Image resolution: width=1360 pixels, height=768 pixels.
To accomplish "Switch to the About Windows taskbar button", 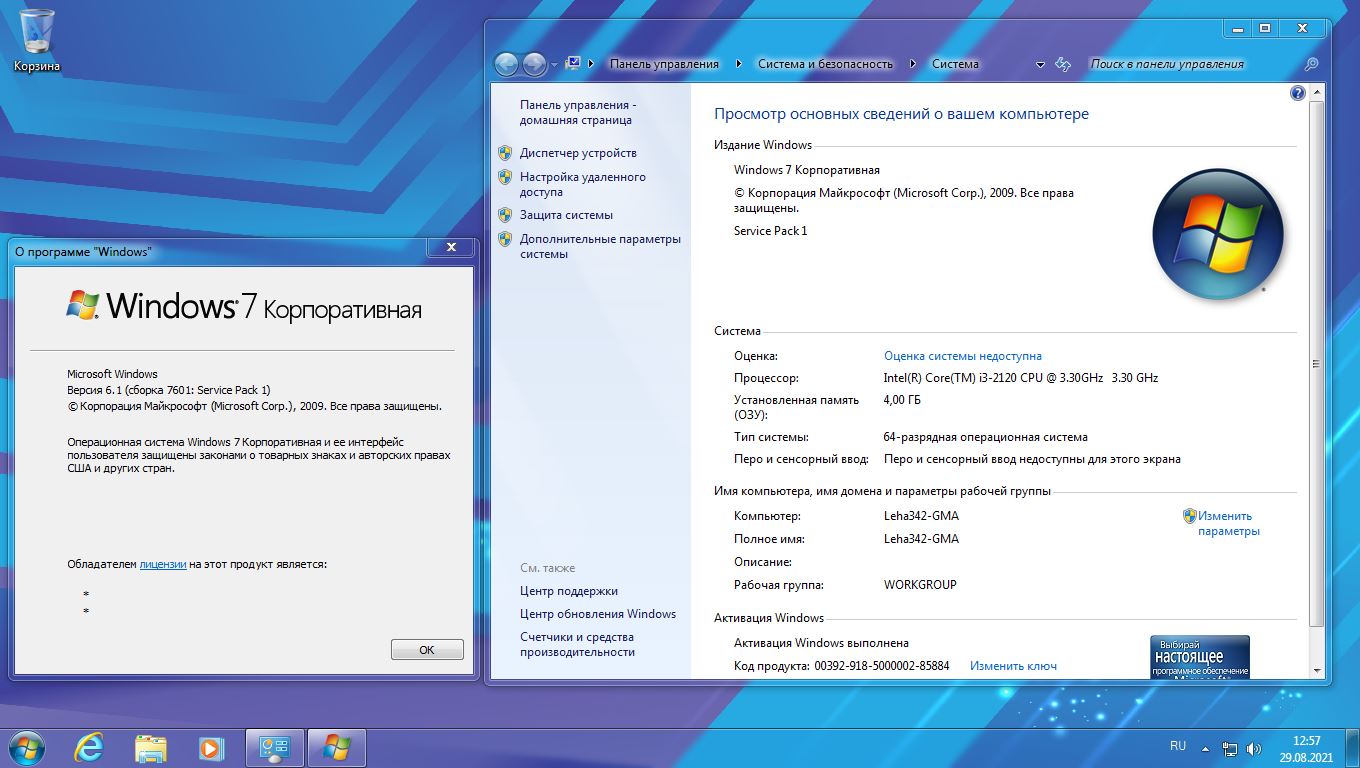I will pos(336,748).
